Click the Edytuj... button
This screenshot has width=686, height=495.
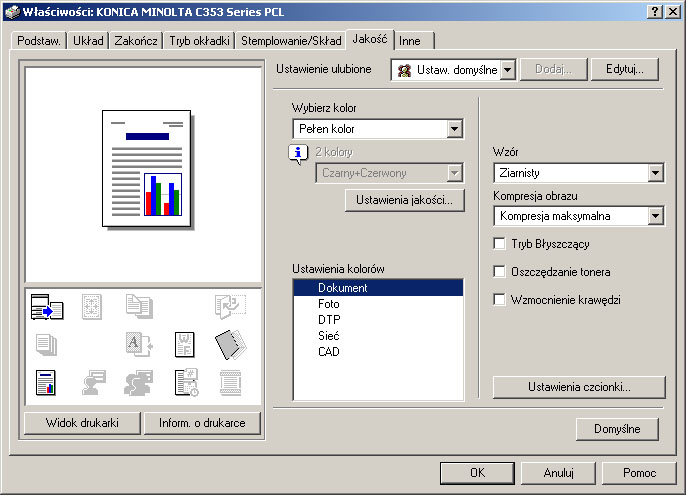(624, 69)
